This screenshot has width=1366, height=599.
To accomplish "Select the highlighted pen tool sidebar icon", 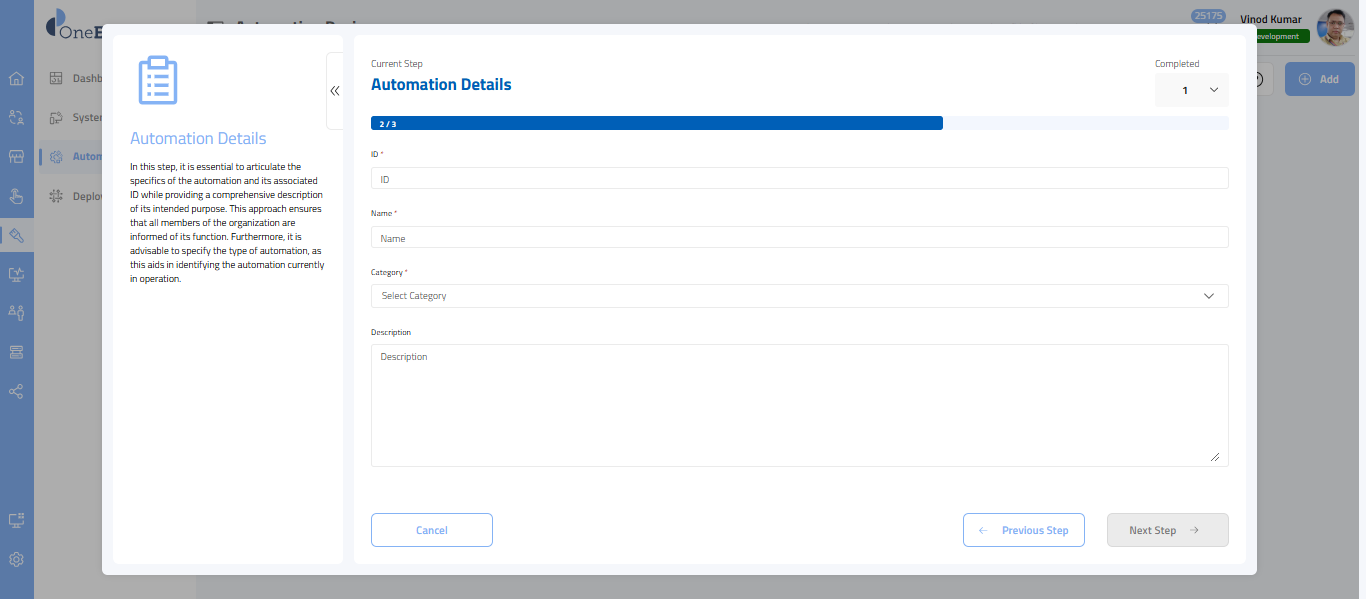I will (16, 235).
